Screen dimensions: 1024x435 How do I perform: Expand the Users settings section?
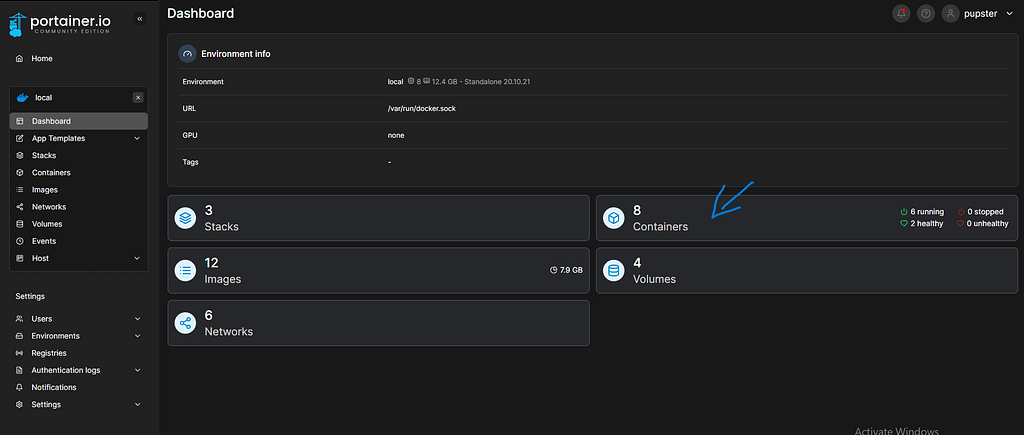click(x=137, y=319)
